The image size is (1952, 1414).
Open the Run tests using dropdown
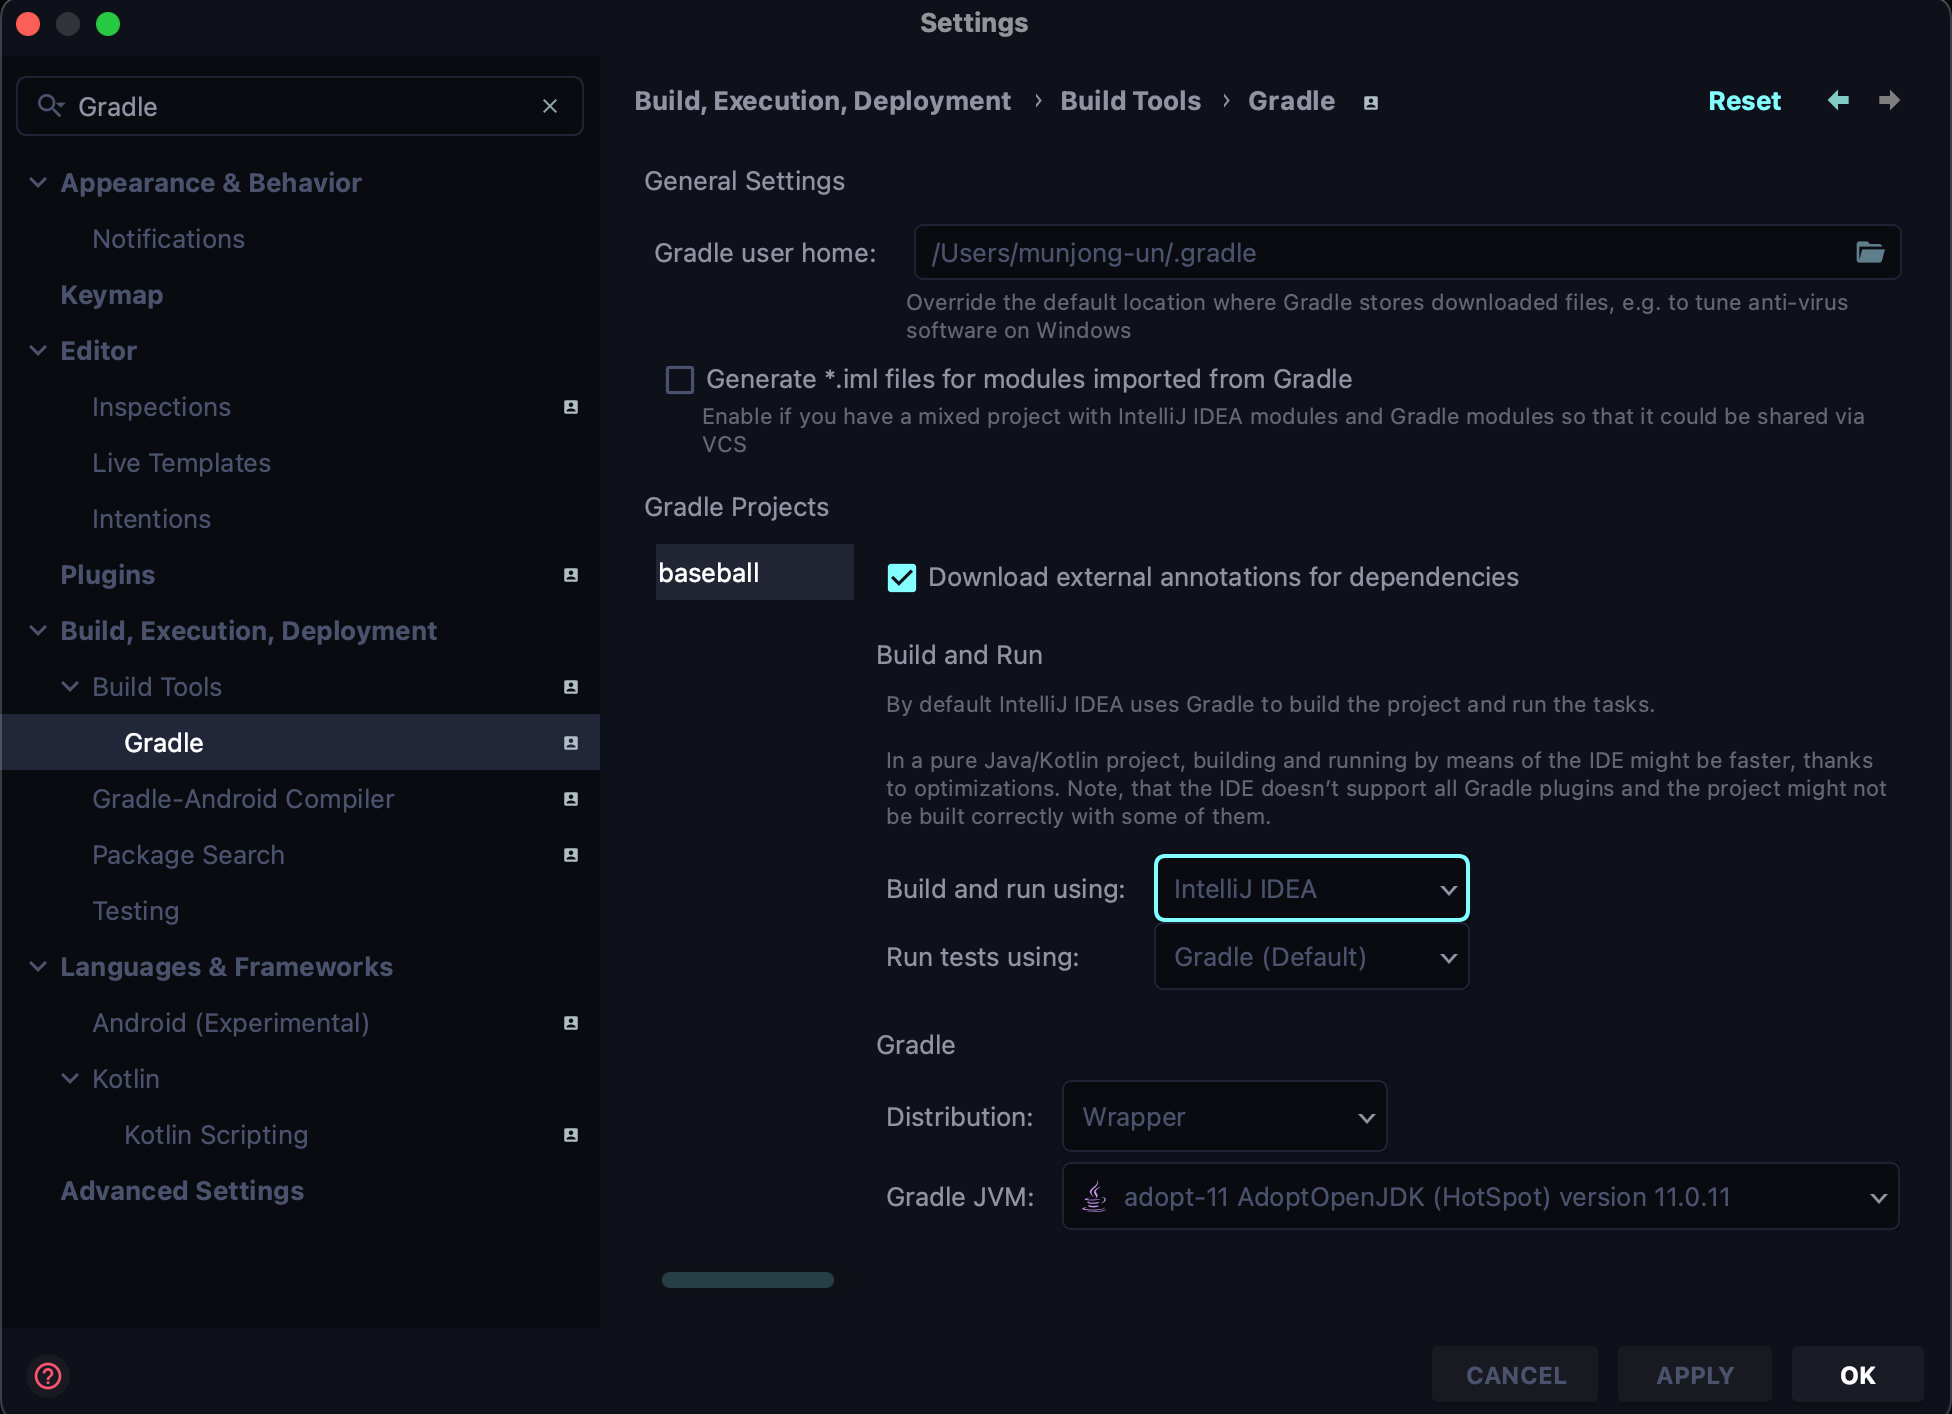(x=1311, y=957)
